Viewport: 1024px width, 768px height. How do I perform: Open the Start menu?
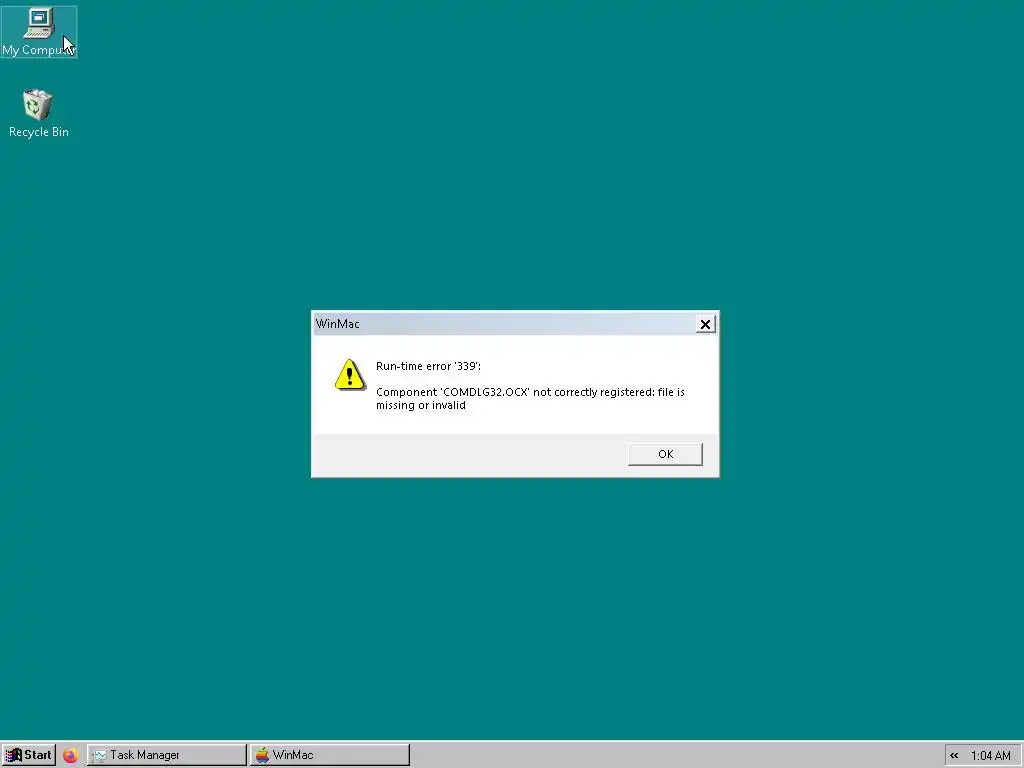(29, 755)
